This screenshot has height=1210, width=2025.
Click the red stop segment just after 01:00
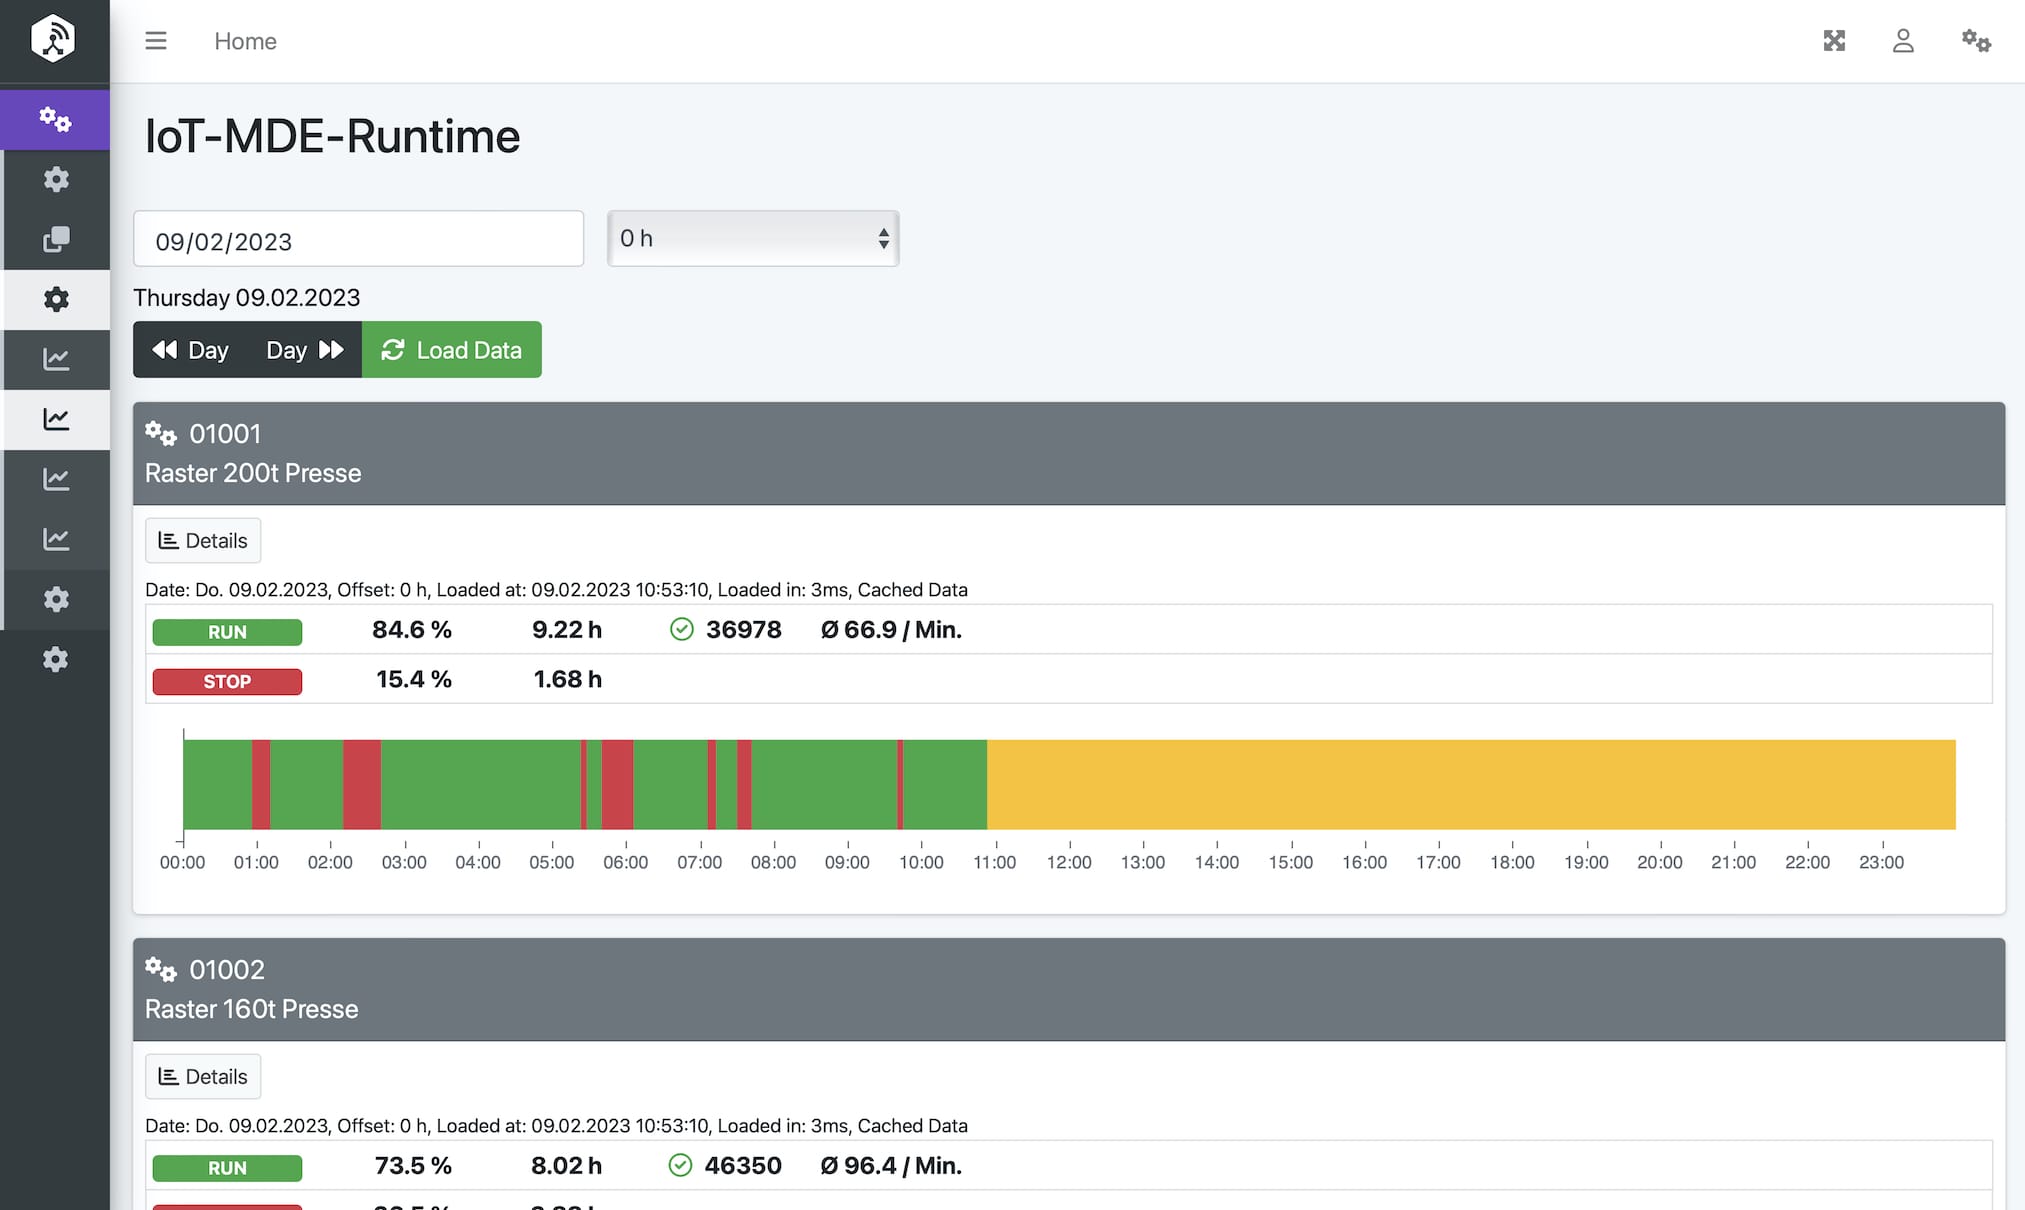point(261,785)
